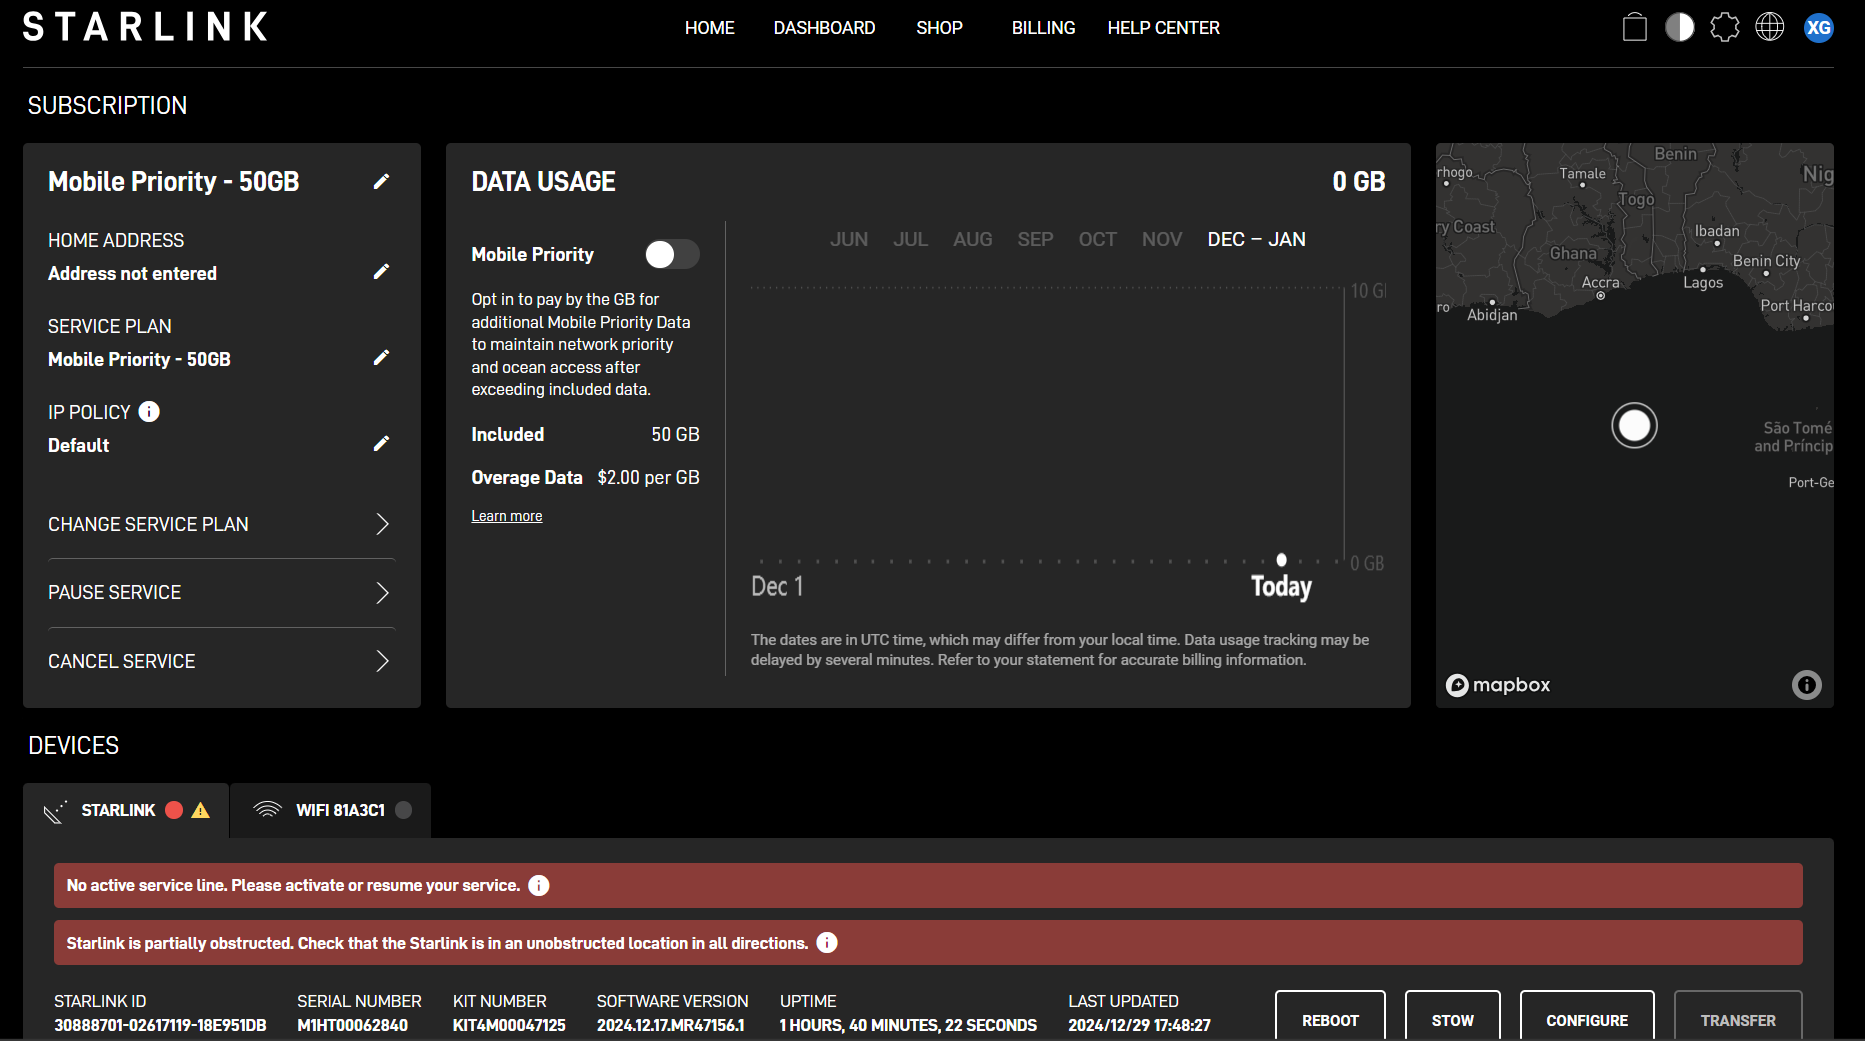This screenshot has height=1041, width=1865.
Task: Click last updated 2024/12/29 17:48:27
Action: [1139, 1025]
